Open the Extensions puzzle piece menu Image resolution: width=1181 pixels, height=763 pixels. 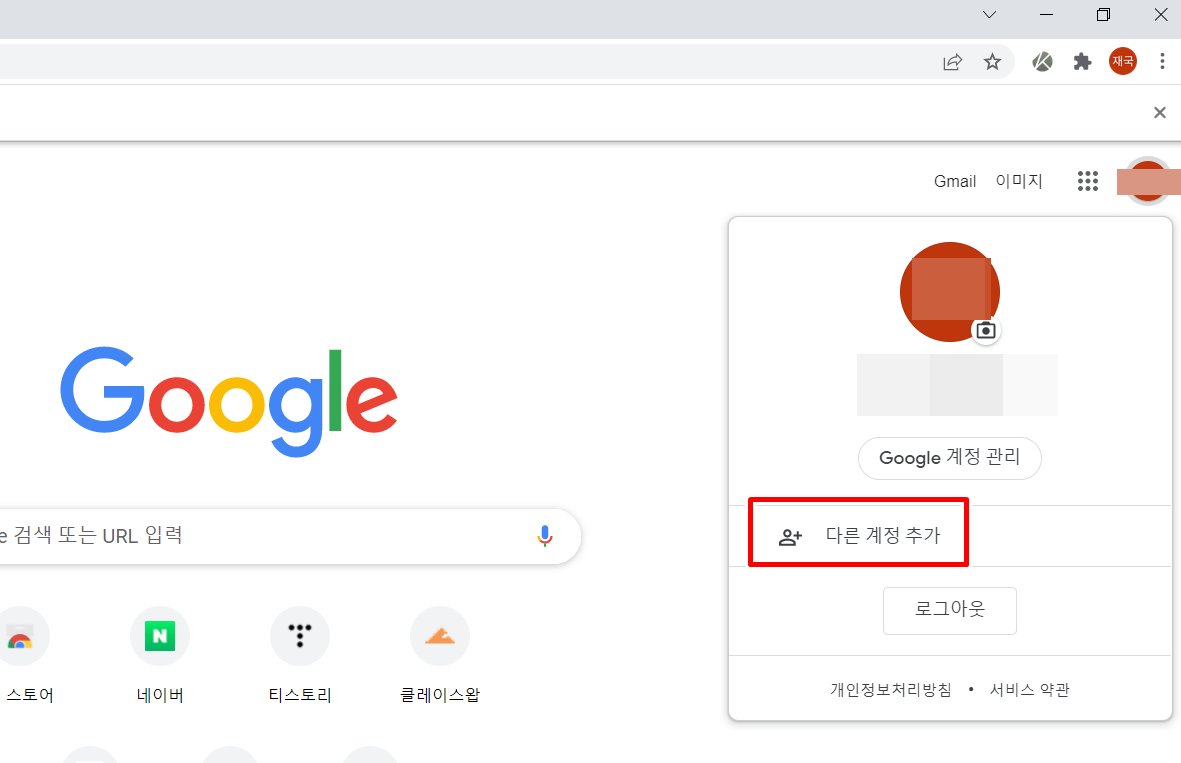click(1082, 62)
